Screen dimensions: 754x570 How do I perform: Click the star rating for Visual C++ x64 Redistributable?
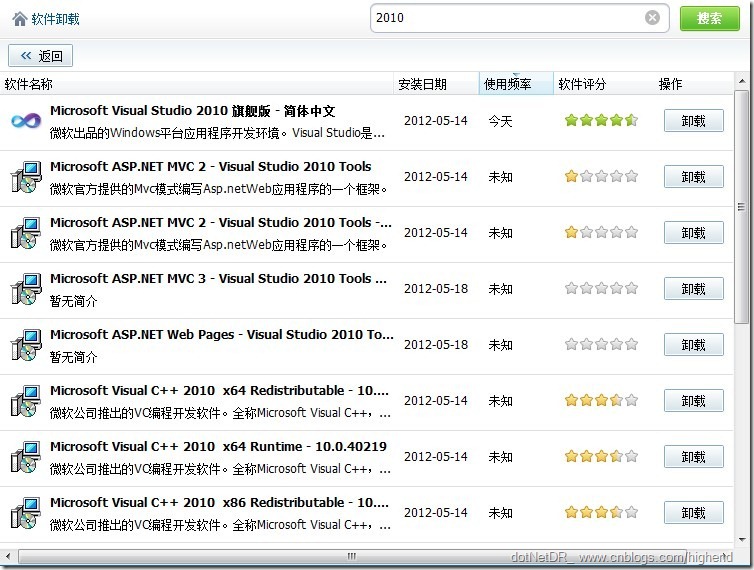click(x=601, y=400)
